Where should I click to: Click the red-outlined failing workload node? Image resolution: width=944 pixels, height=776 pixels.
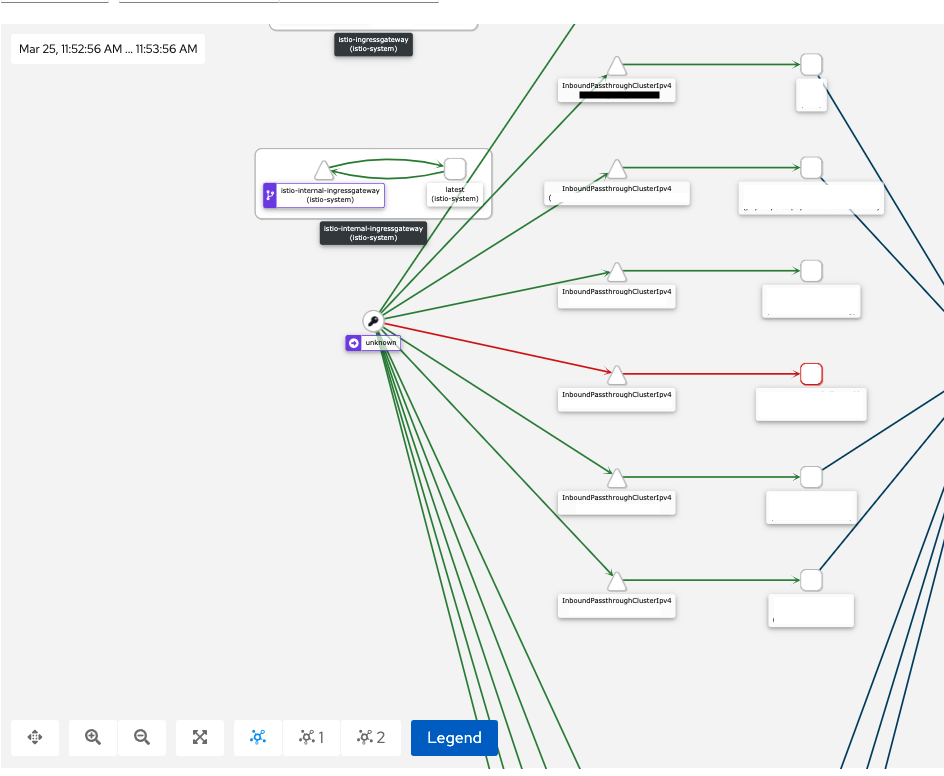tap(811, 374)
